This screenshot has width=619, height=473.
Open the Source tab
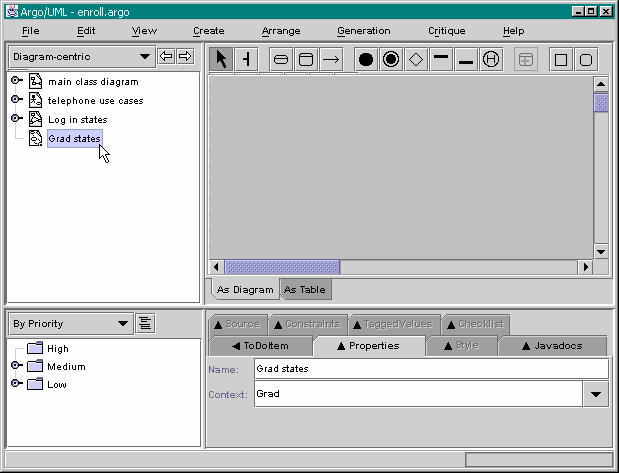point(237,325)
